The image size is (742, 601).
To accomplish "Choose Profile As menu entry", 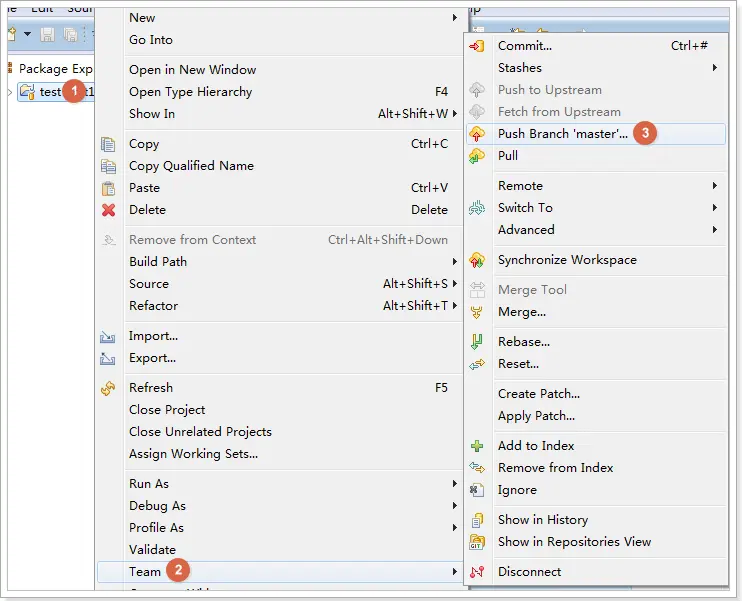I will click(280, 528).
